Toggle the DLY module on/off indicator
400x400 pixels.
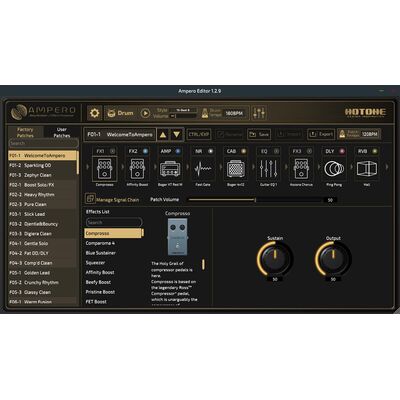(342, 151)
